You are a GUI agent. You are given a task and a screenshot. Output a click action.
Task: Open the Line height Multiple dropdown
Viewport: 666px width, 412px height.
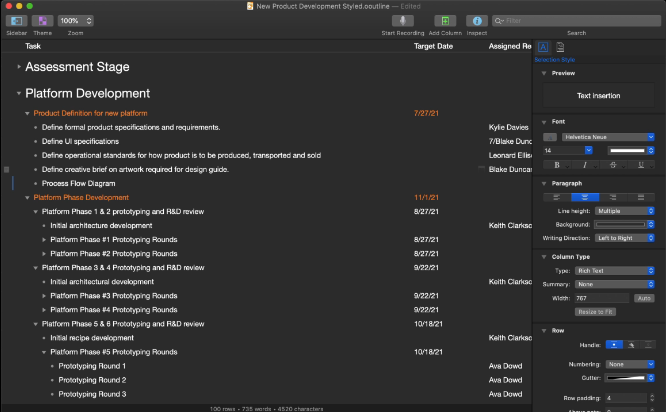(624, 211)
